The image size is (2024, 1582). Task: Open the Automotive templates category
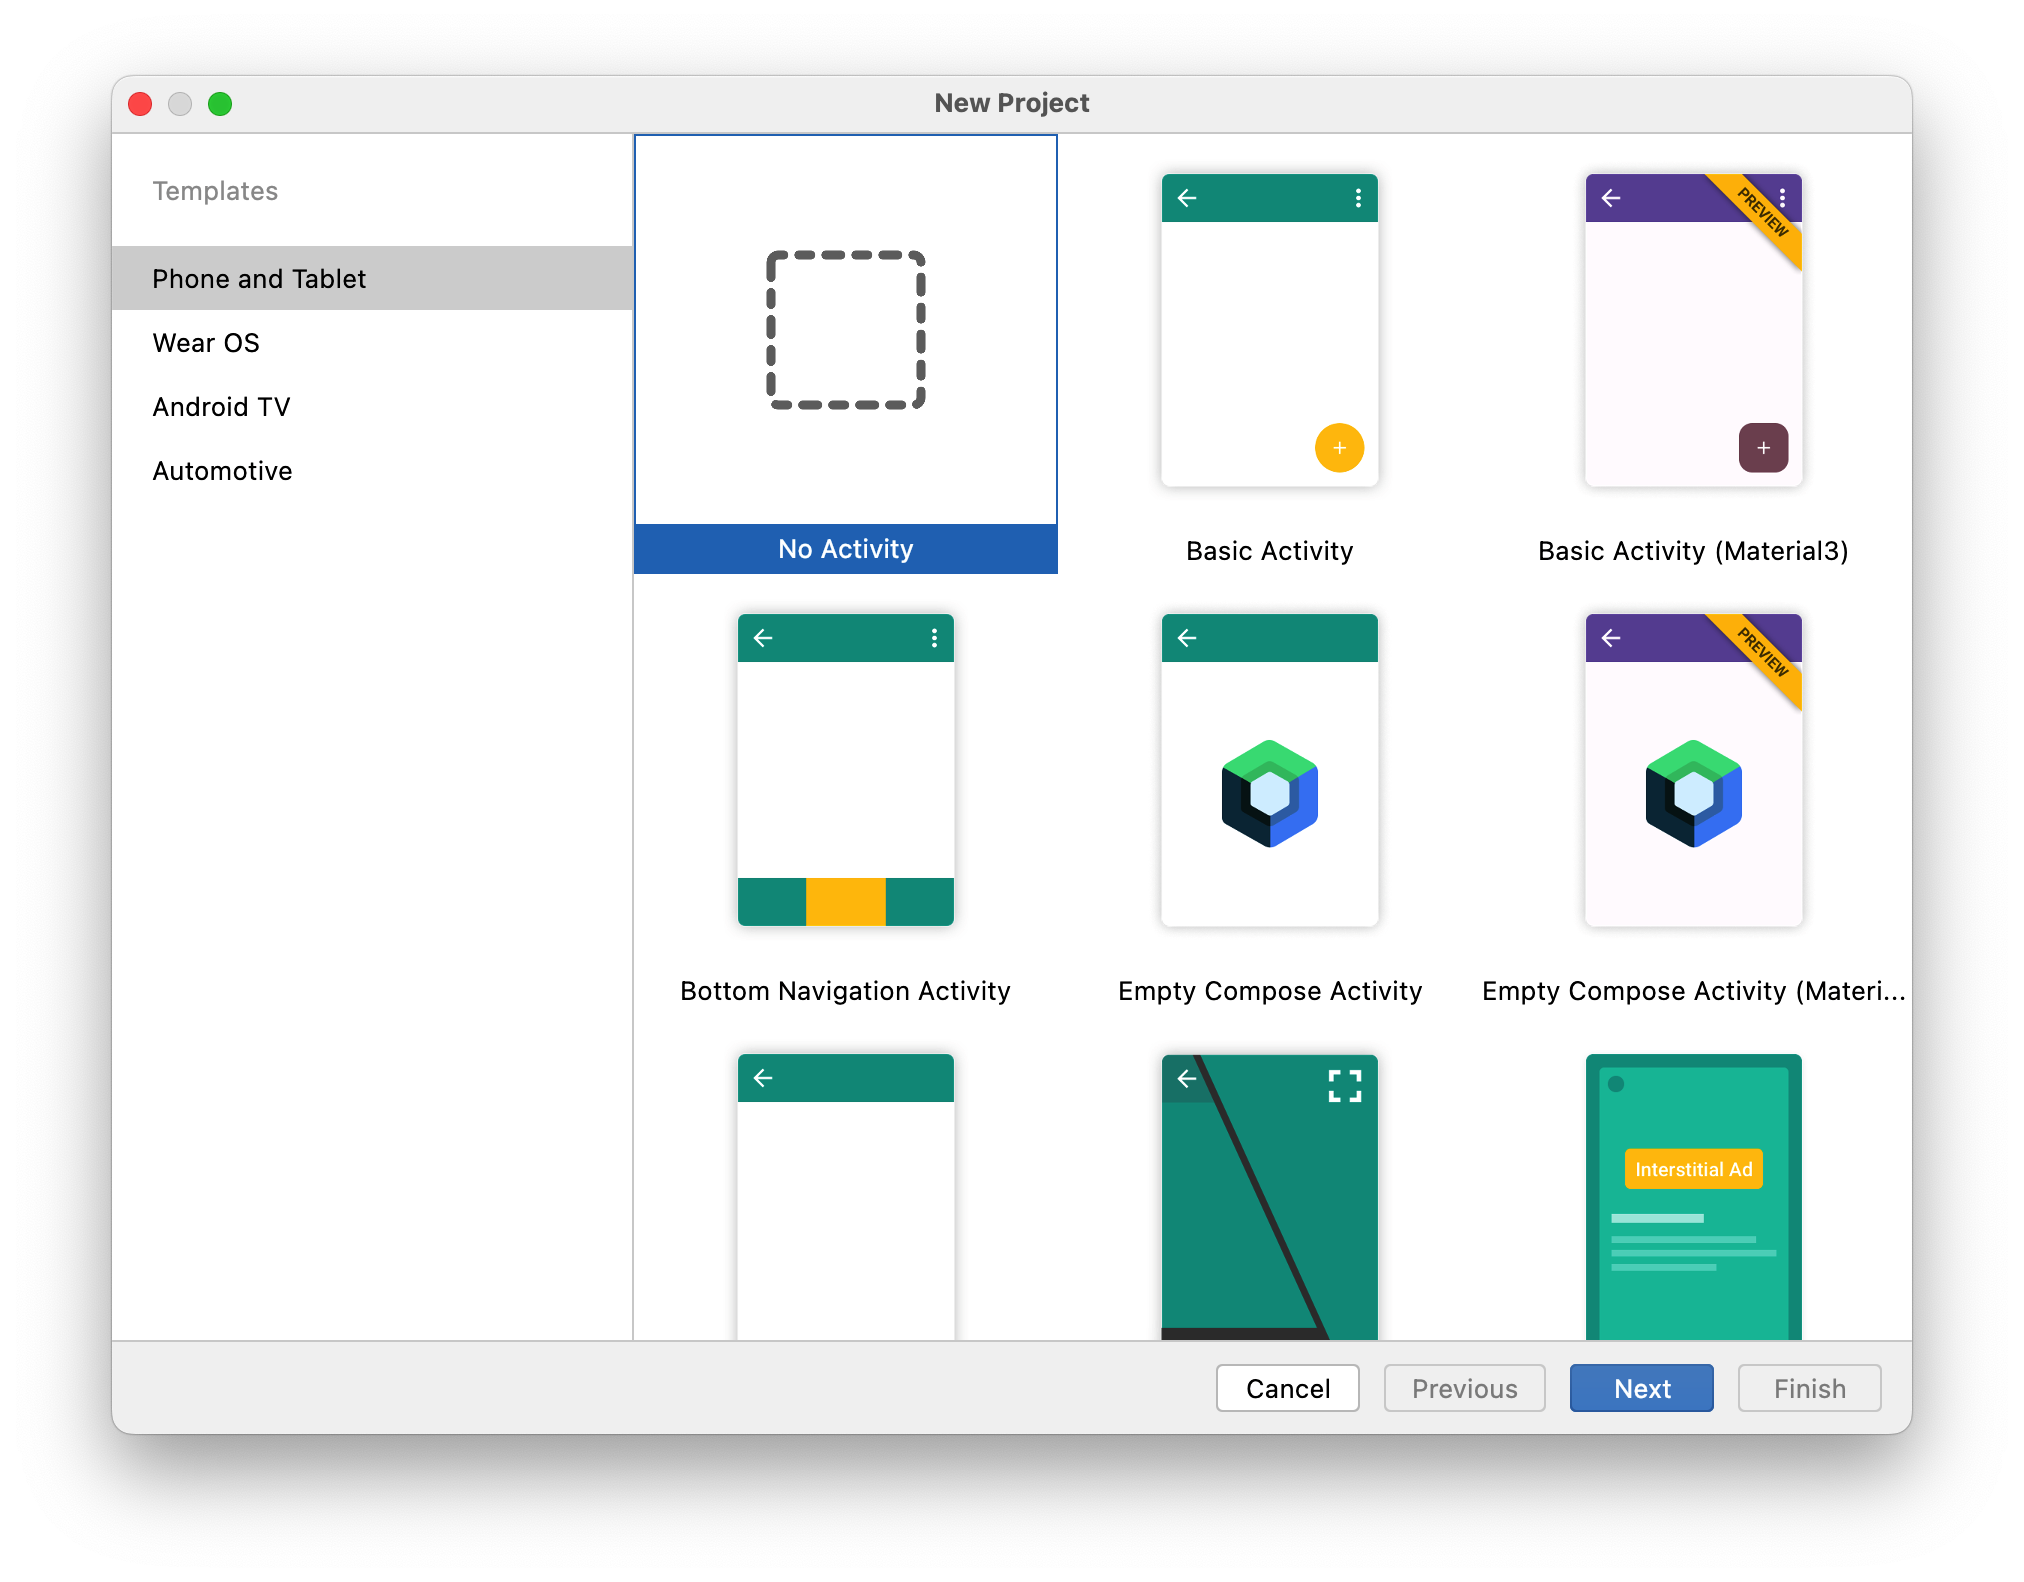[222, 471]
